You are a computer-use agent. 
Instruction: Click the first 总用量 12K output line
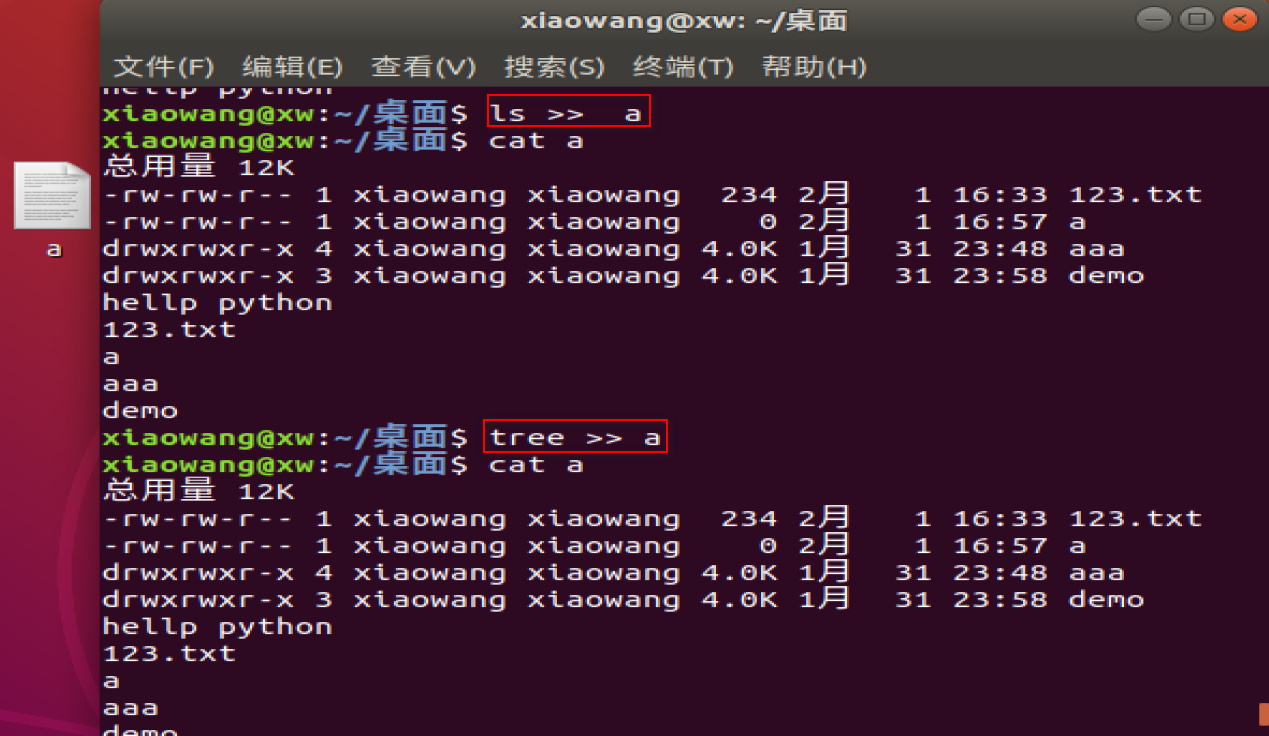click(x=199, y=167)
